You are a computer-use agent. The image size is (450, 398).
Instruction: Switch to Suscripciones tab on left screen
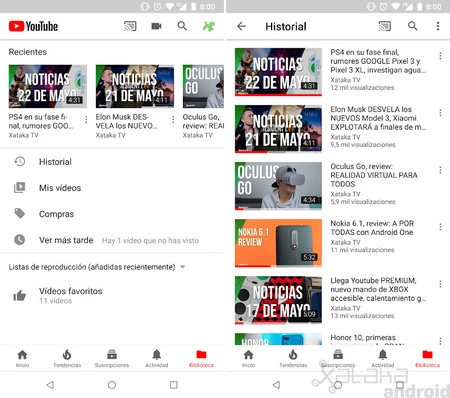(x=112, y=358)
